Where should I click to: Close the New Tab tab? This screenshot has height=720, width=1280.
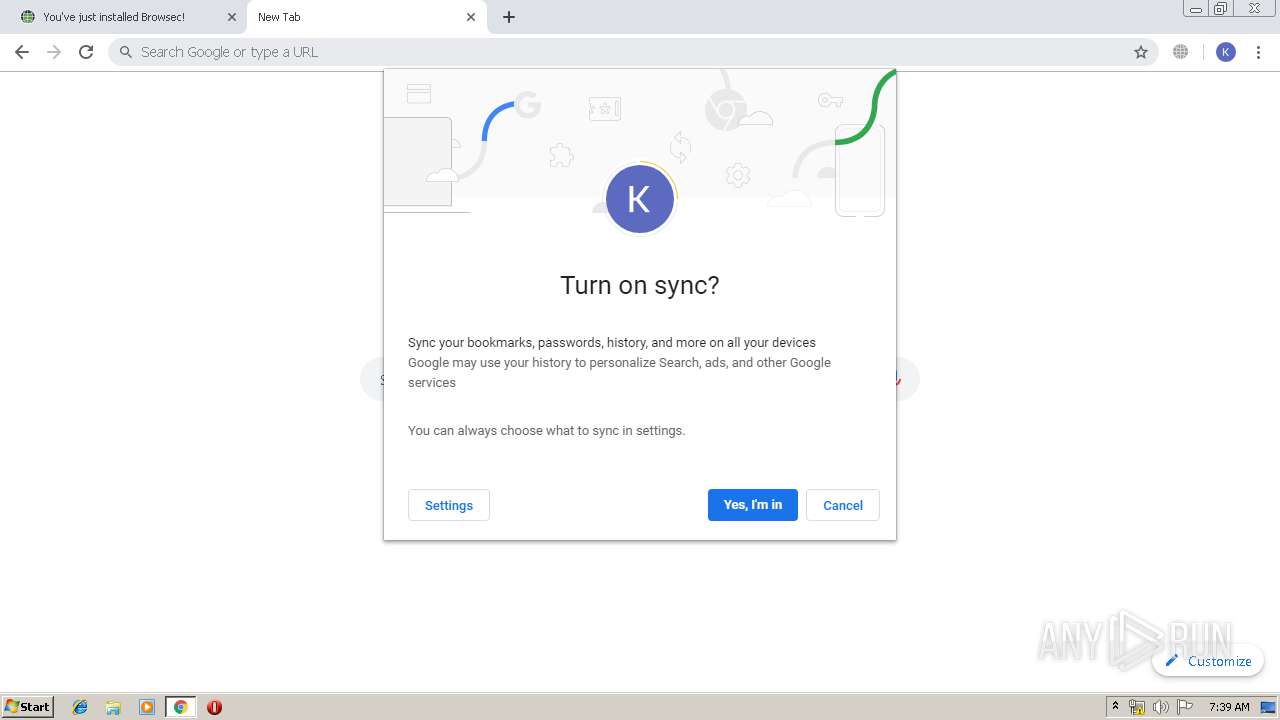471,17
